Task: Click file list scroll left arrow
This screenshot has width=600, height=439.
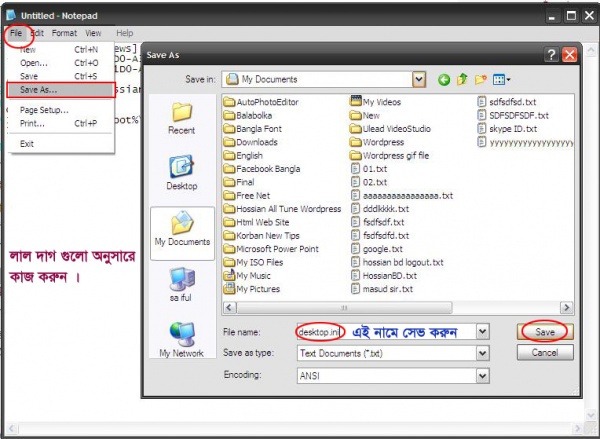Action: click(230, 307)
